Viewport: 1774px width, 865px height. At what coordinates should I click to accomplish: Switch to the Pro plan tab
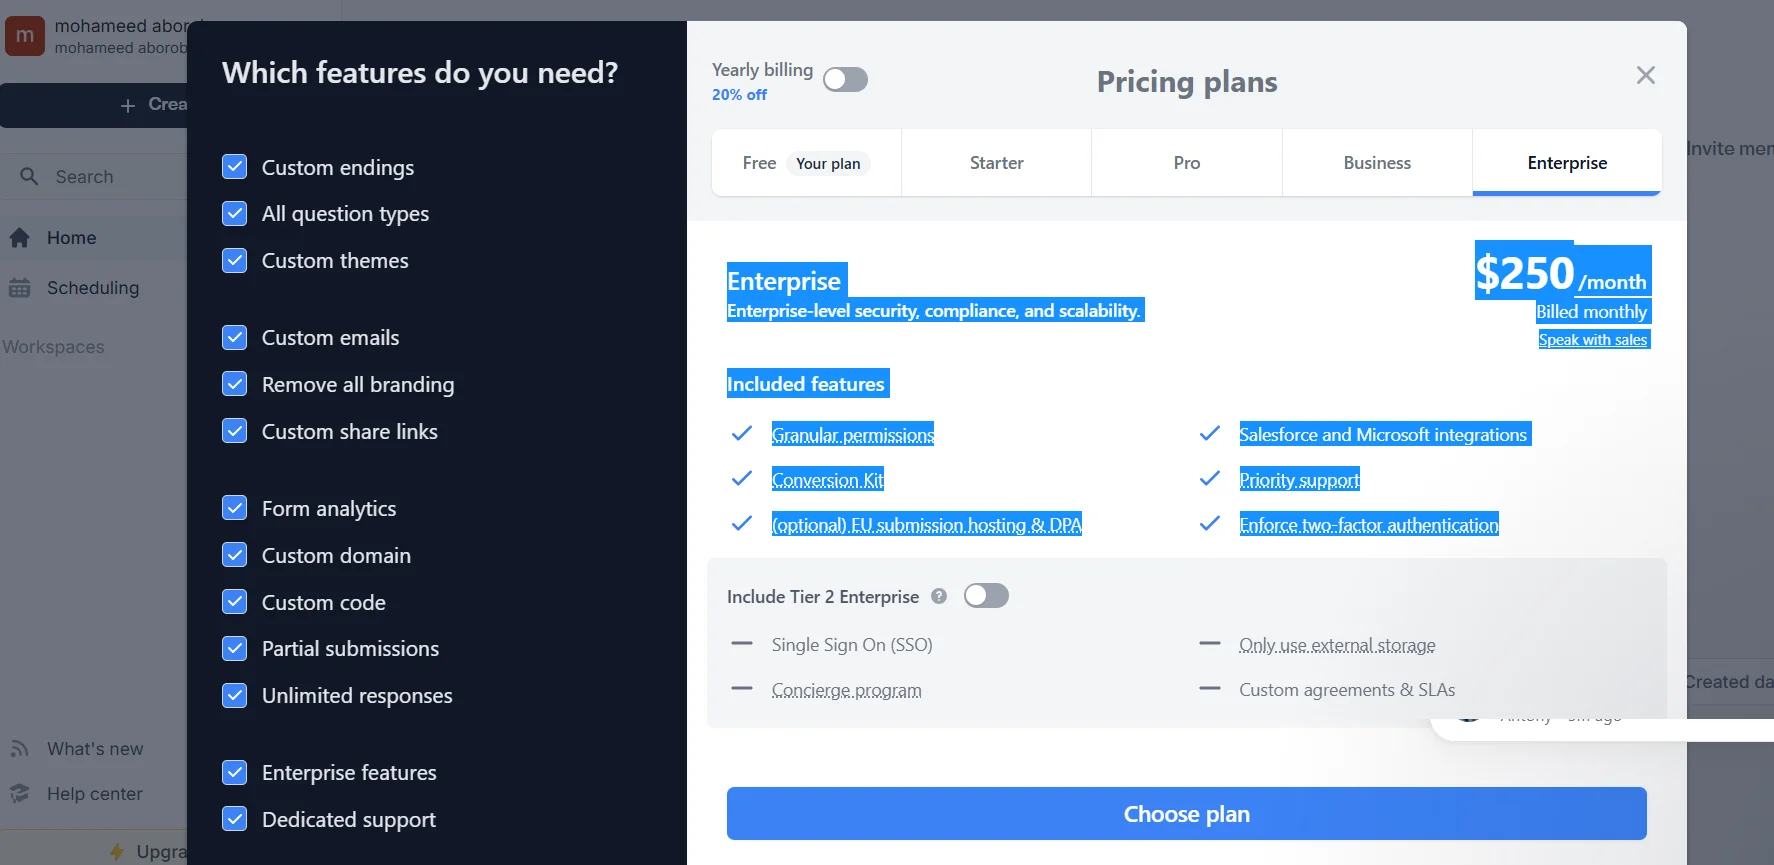pos(1186,163)
